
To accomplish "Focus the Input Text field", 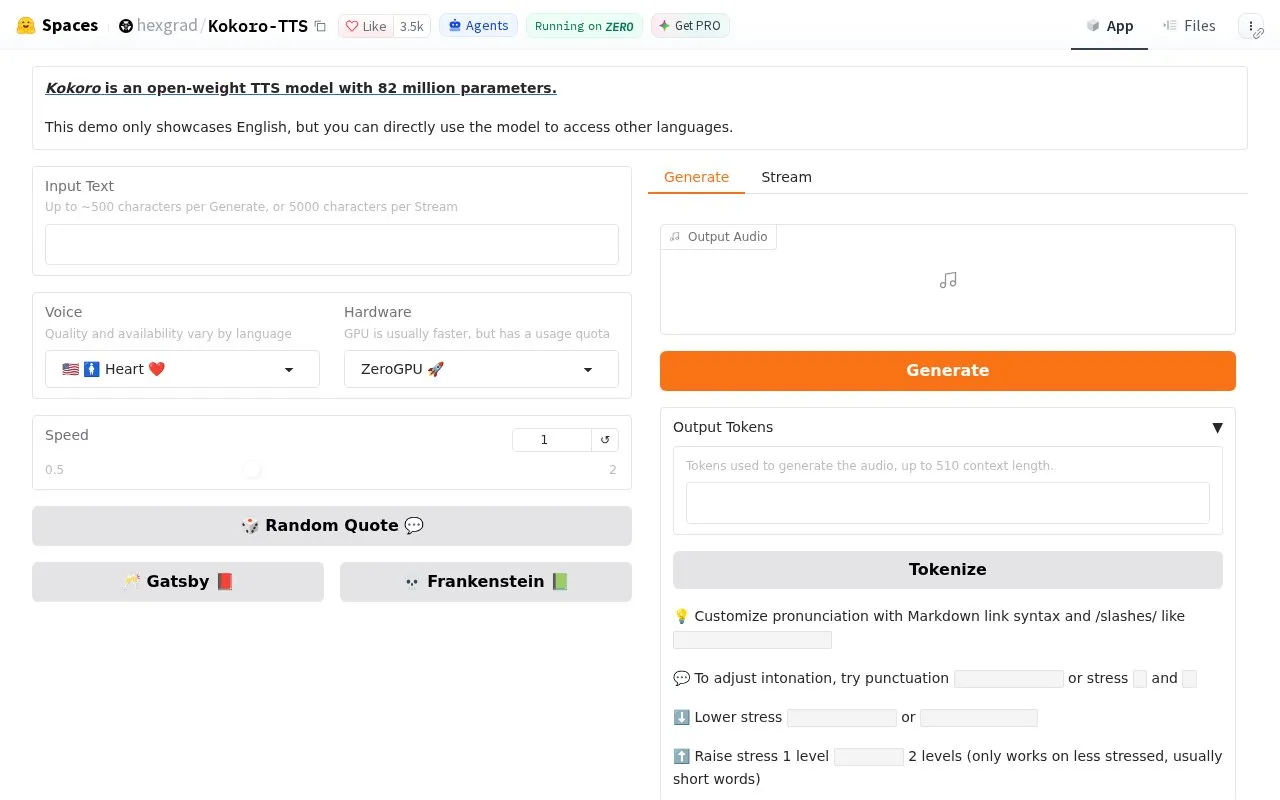I will pyautogui.click(x=332, y=244).
